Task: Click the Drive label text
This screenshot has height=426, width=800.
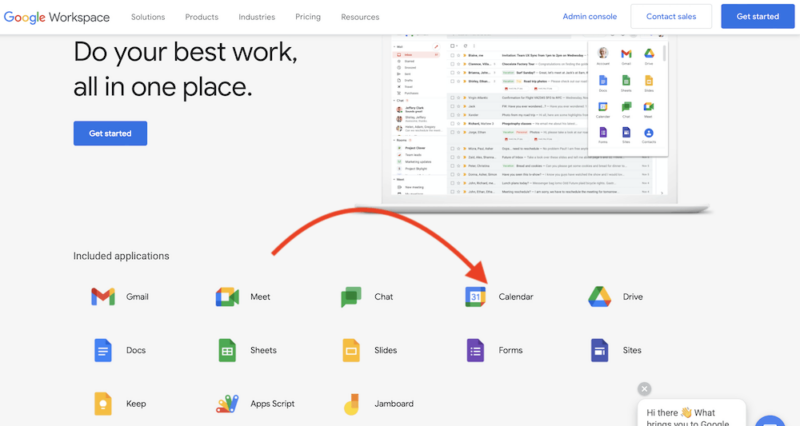Action: coord(633,296)
